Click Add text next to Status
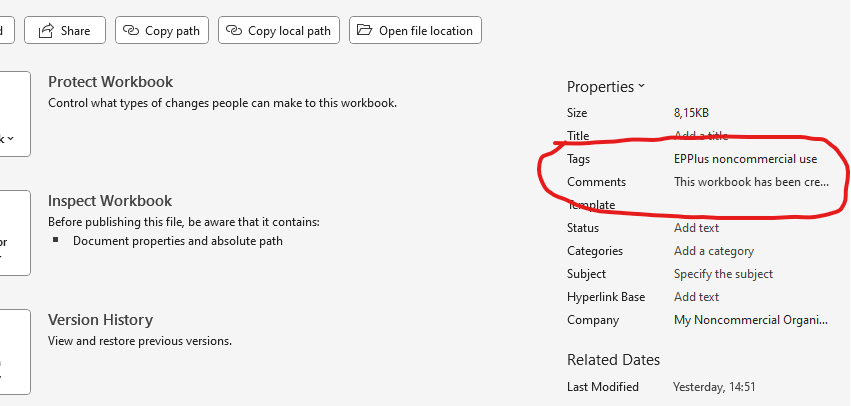Screen dimensions: 851x406 (x=696, y=228)
